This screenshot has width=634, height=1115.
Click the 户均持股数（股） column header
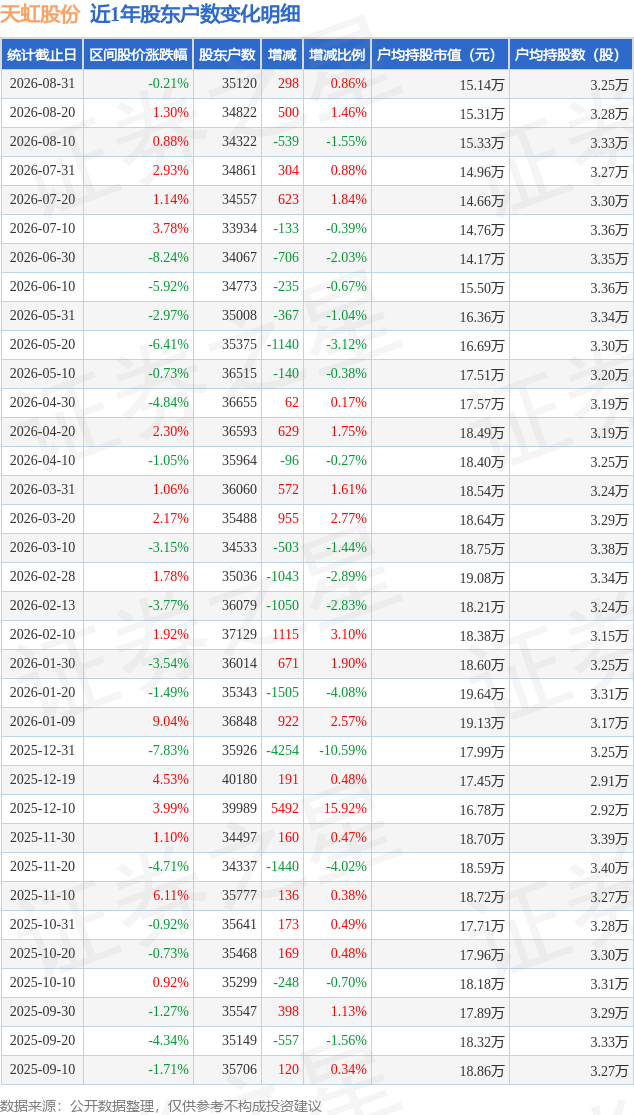click(571, 55)
